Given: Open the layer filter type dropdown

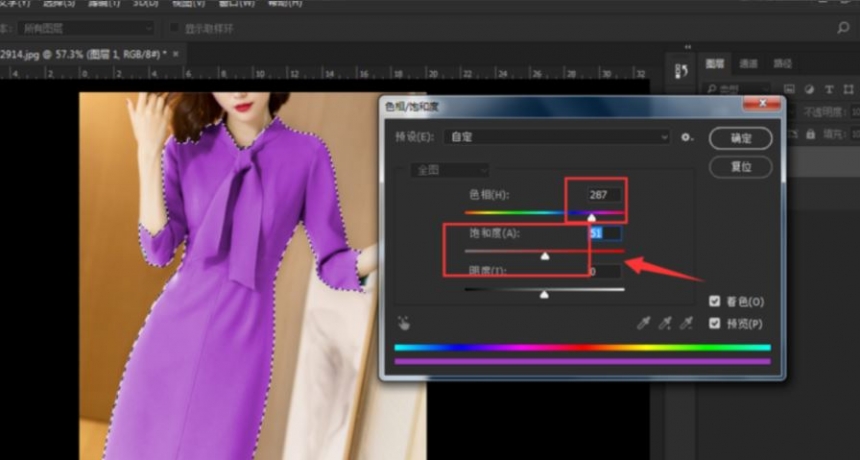Looking at the screenshot, I should tap(738, 89).
